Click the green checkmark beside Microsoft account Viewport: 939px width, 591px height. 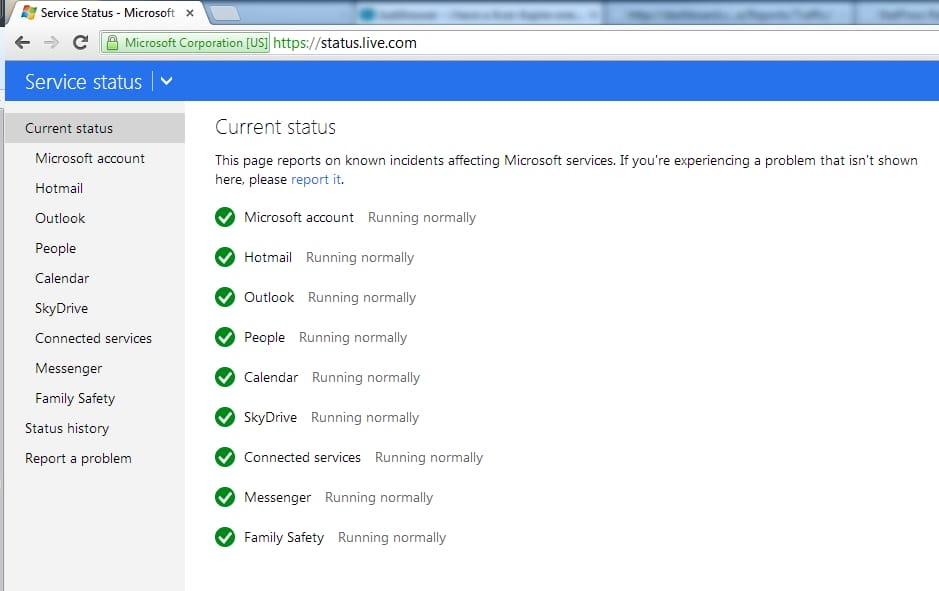pos(225,217)
